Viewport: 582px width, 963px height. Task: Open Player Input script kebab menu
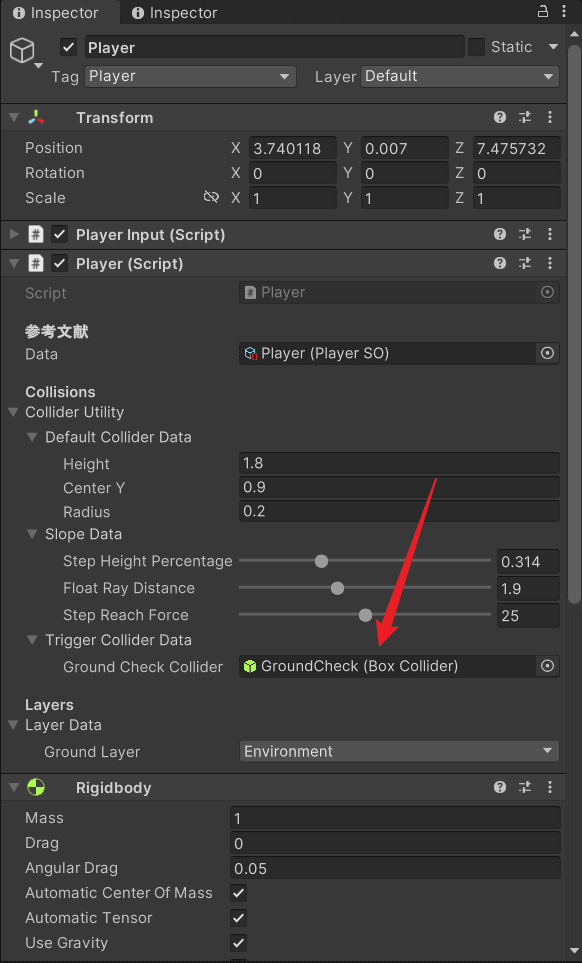coord(550,234)
